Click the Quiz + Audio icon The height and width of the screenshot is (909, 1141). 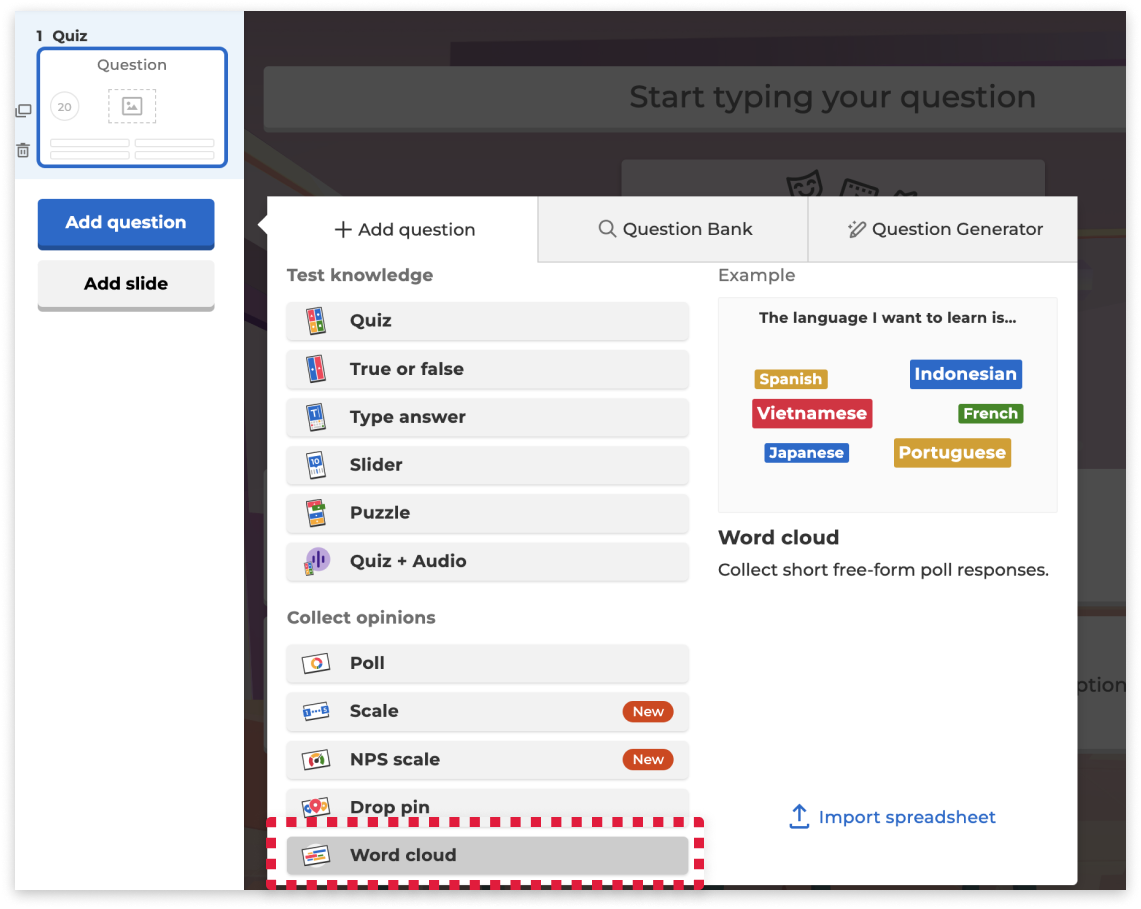click(x=315, y=561)
